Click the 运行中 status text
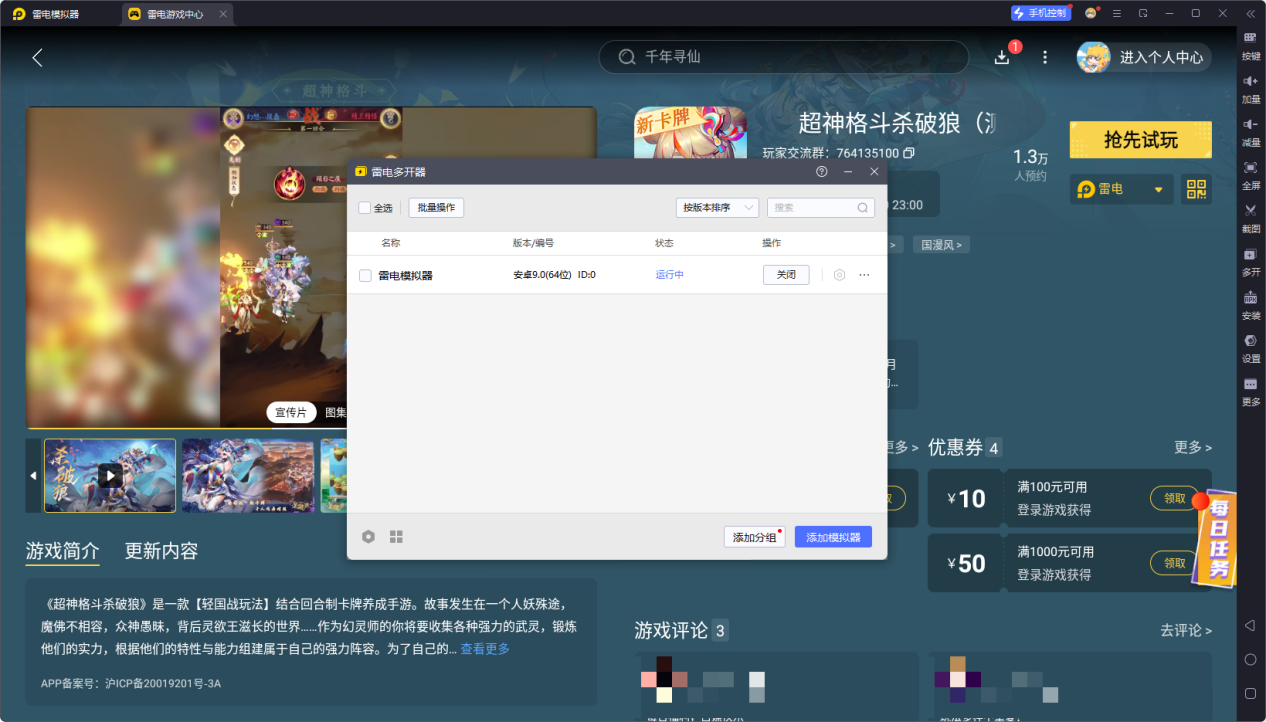1266x722 pixels. pyautogui.click(x=670, y=275)
